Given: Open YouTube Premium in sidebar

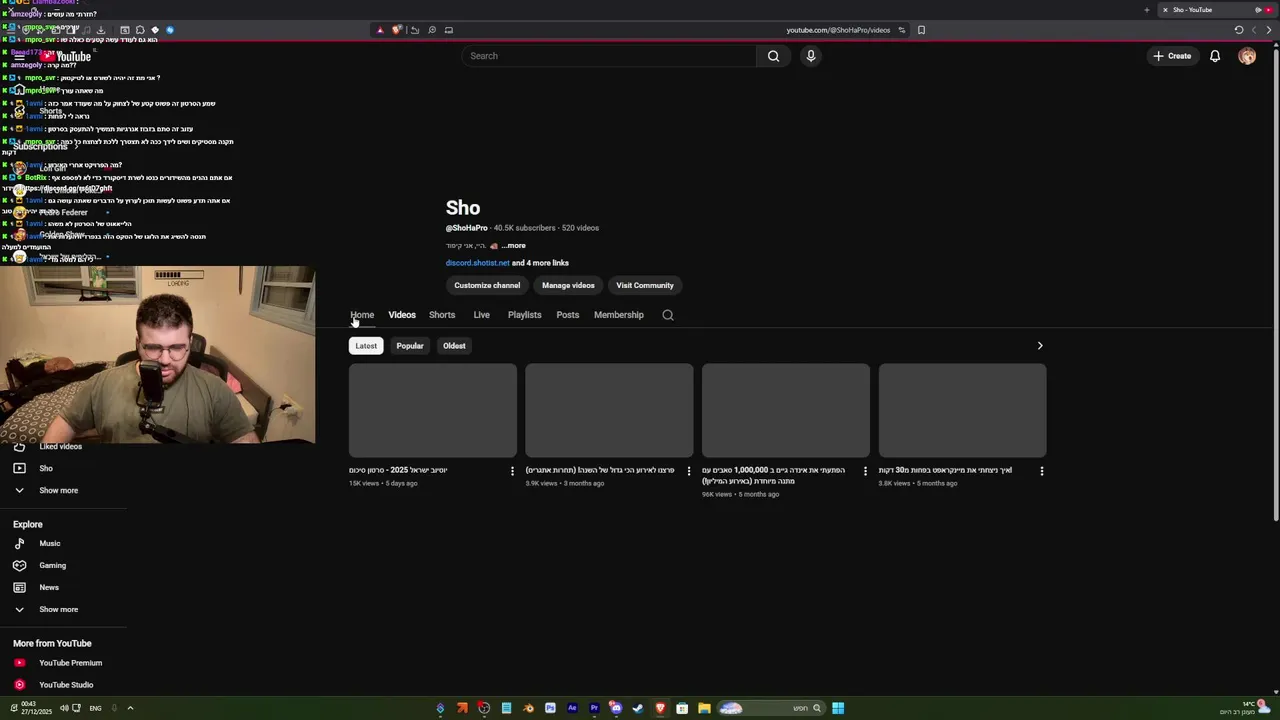Looking at the screenshot, I should tap(70, 663).
